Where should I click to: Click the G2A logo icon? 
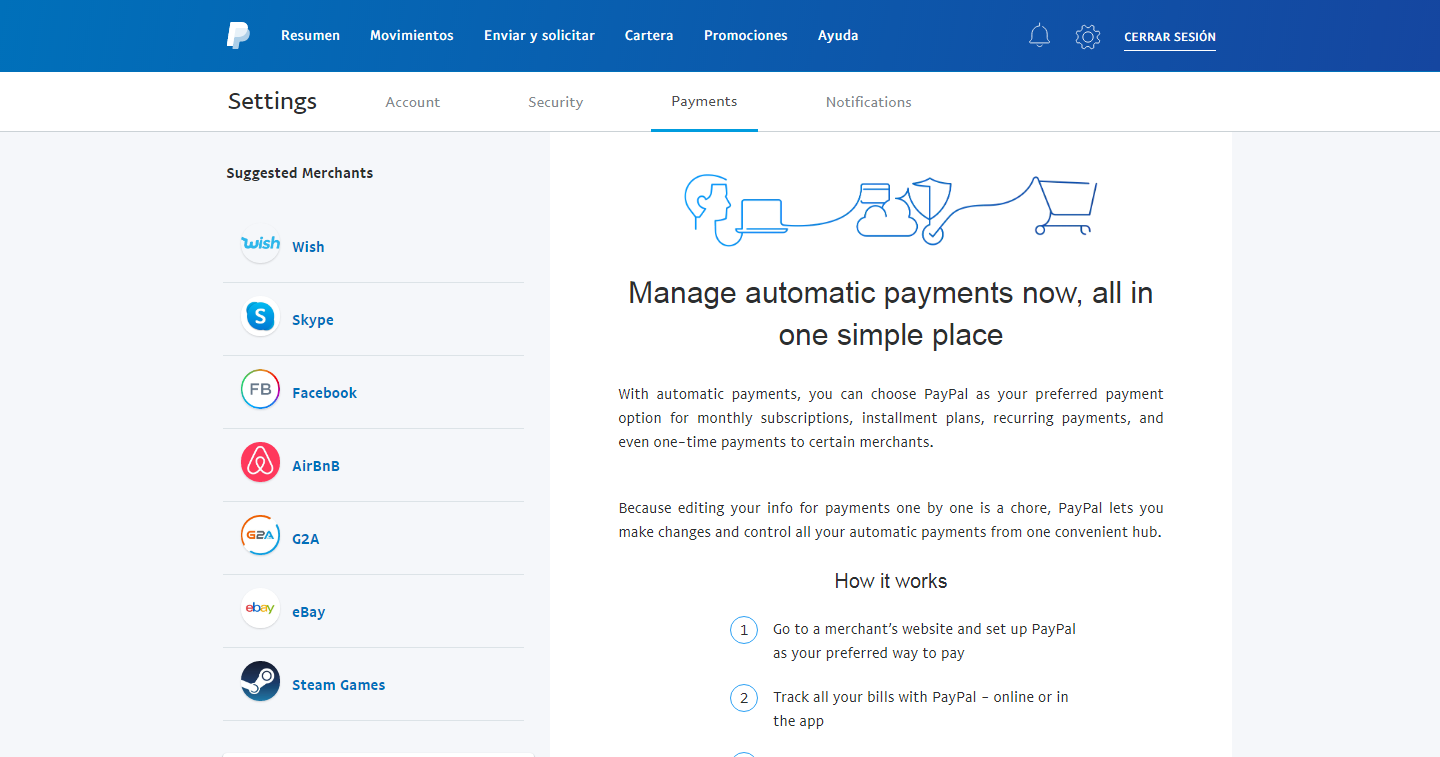pos(260,536)
